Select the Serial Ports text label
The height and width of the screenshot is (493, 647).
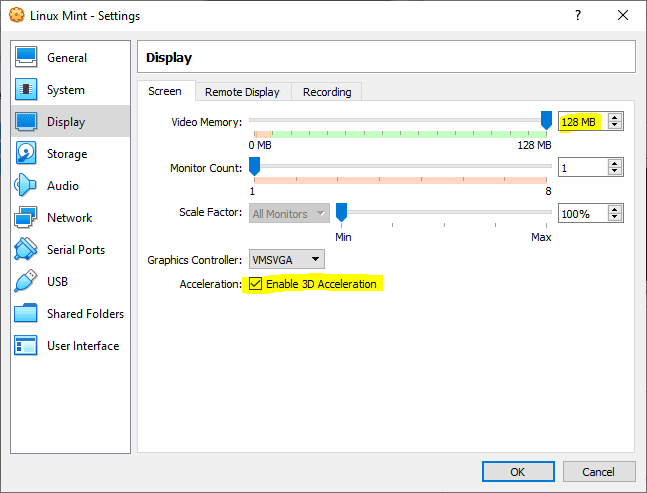(x=76, y=250)
